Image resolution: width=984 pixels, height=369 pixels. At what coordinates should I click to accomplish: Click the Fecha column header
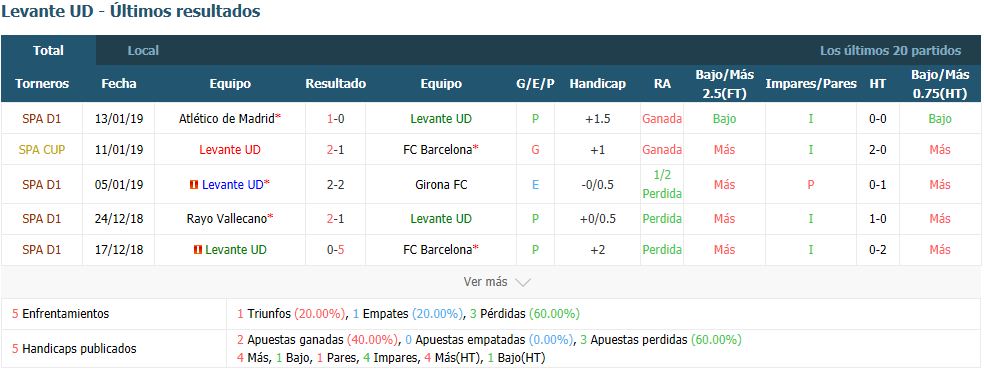click(x=119, y=83)
